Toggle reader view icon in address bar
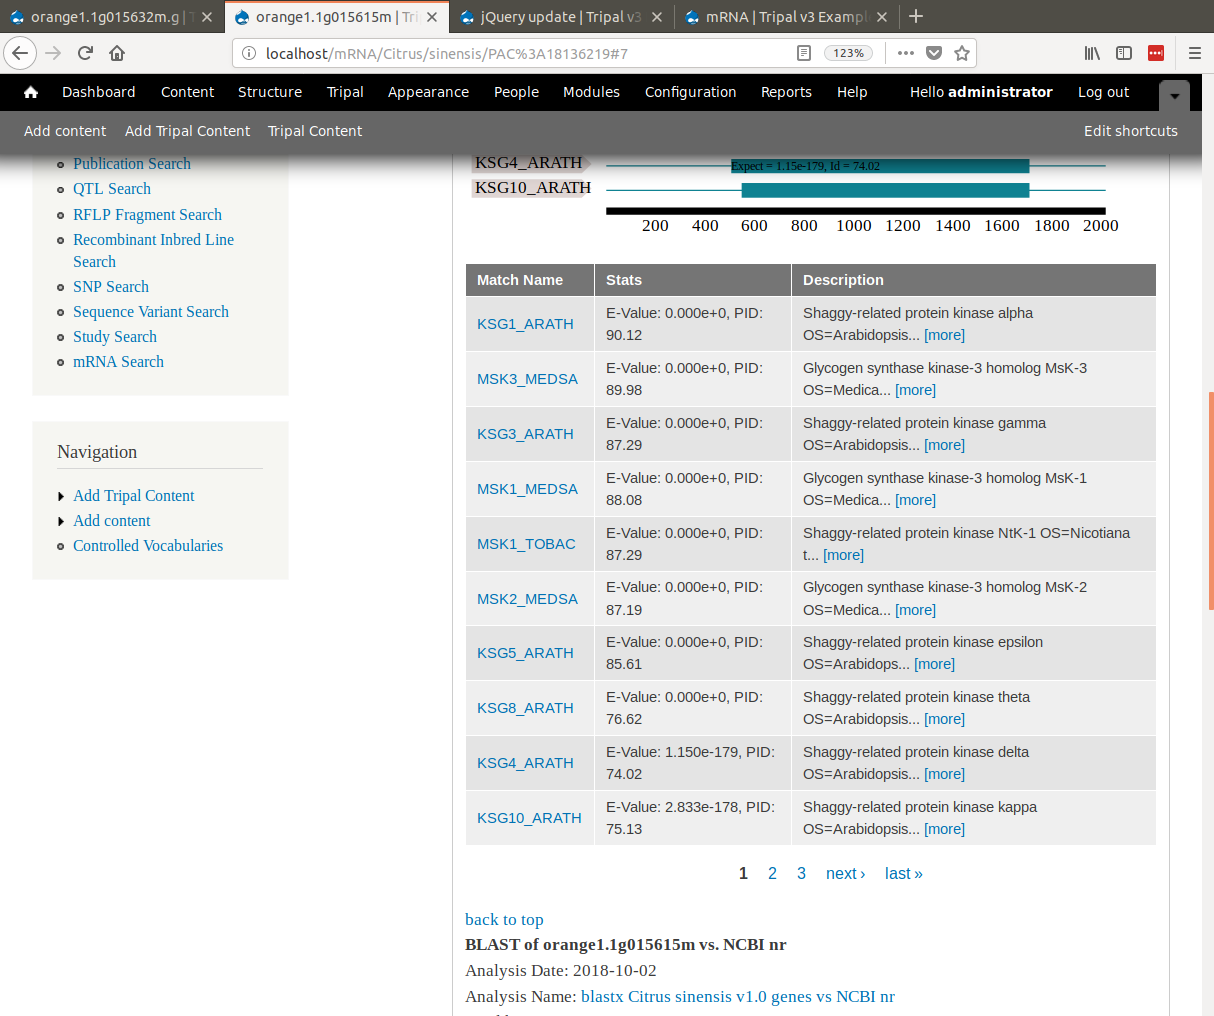The height and width of the screenshot is (1016, 1214). [x=804, y=53]
